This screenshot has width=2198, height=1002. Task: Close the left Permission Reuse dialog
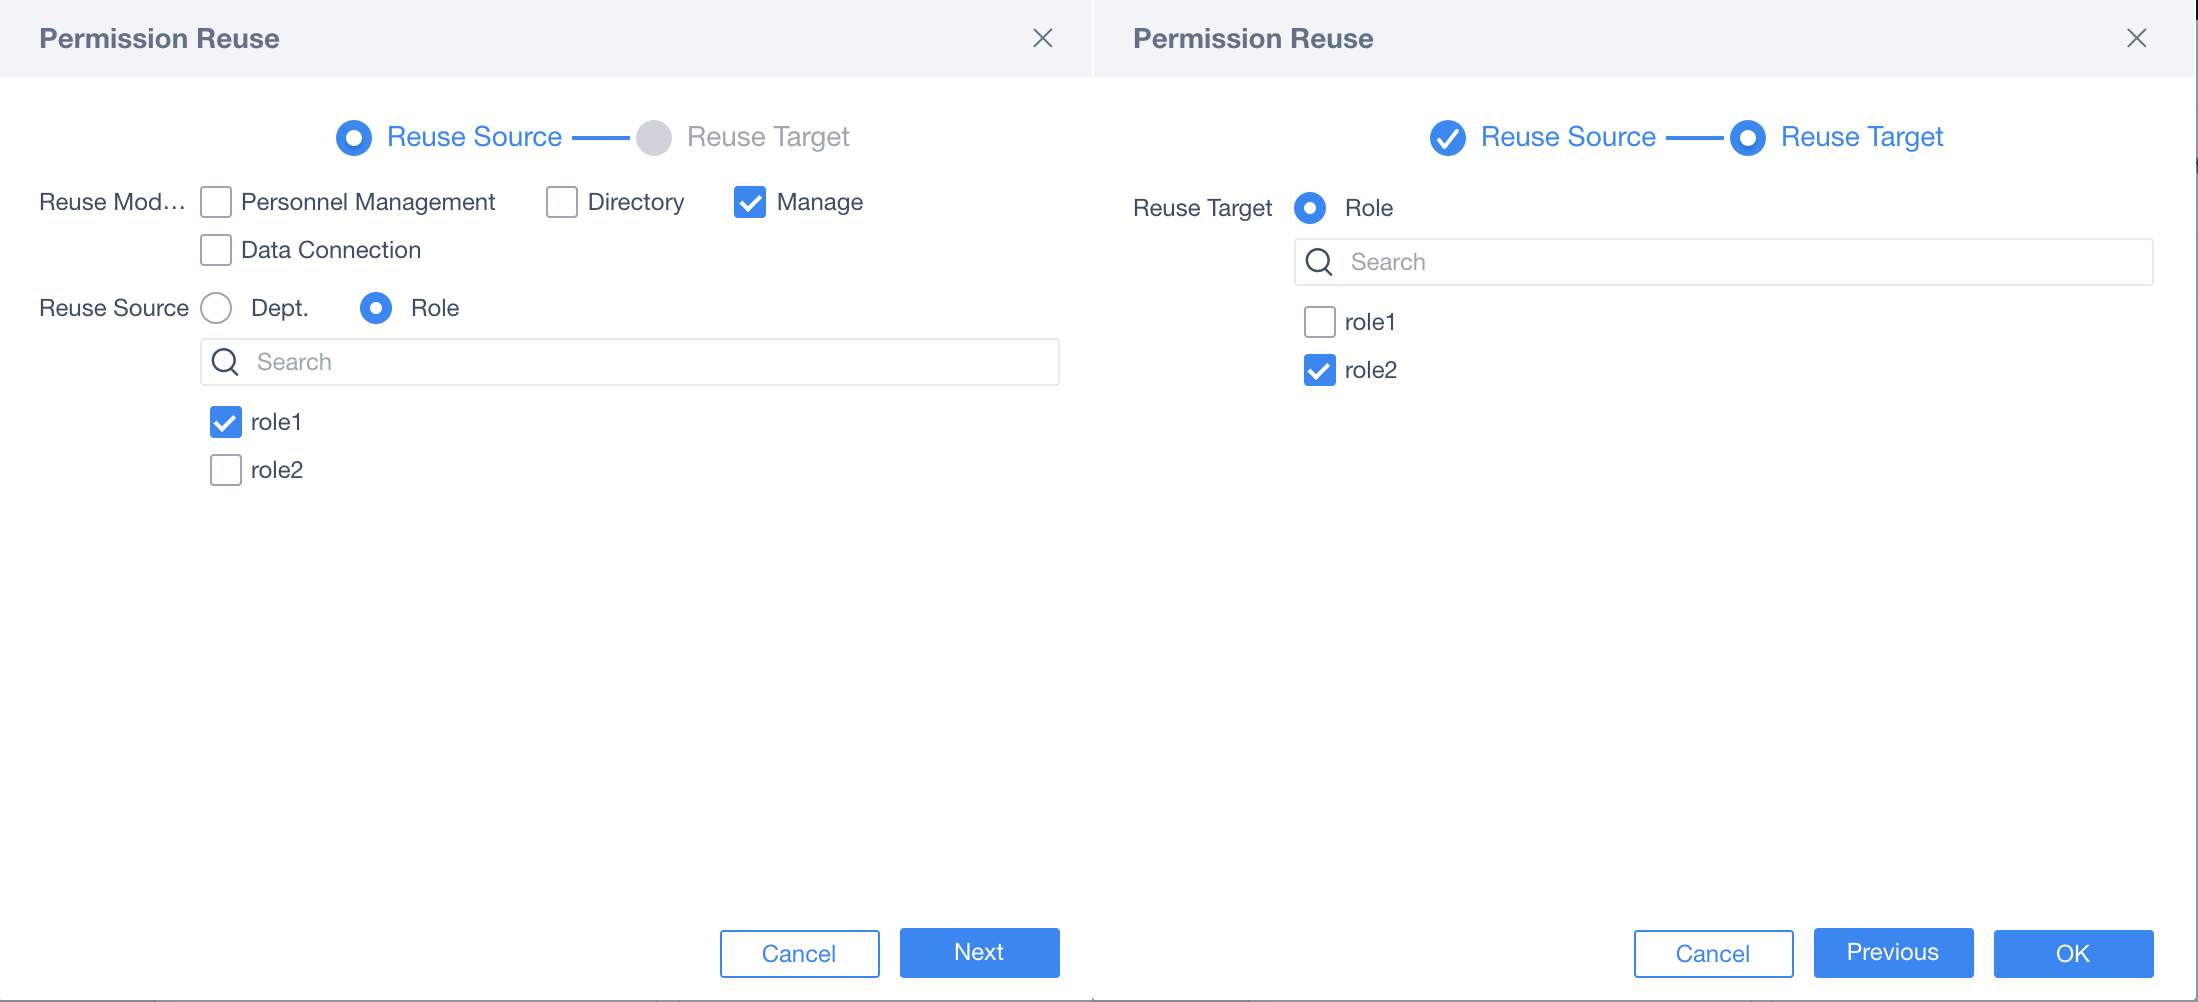tap(1042, 38)
